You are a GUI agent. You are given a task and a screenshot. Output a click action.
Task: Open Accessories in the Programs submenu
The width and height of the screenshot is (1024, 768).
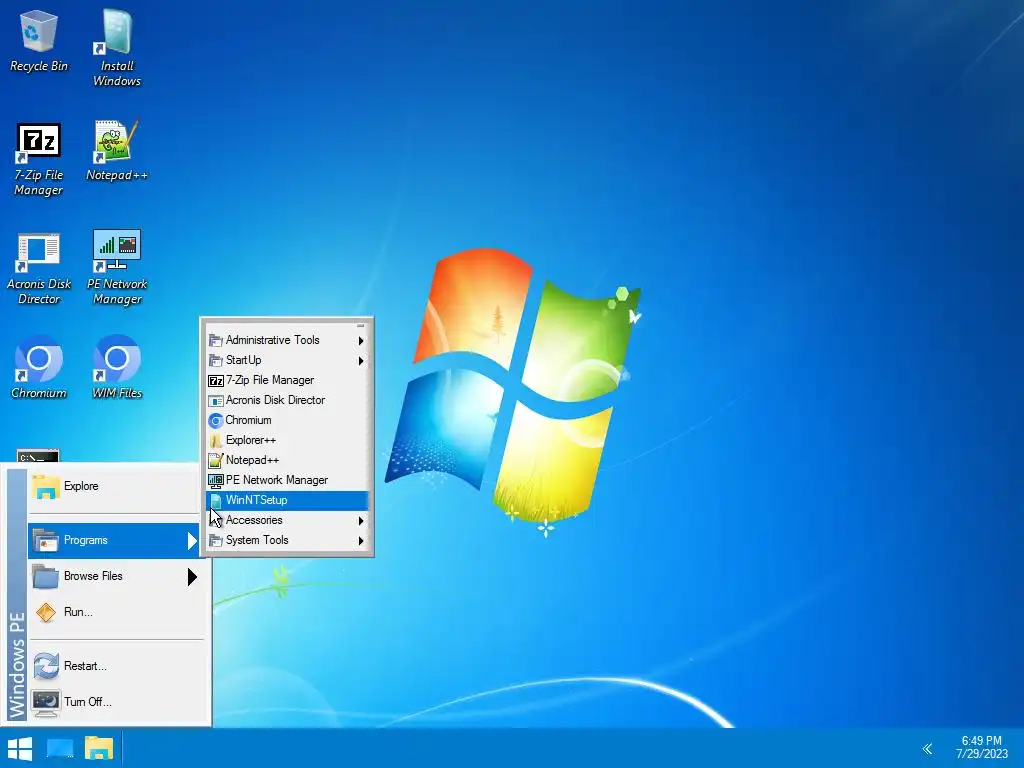coord(287,520)
